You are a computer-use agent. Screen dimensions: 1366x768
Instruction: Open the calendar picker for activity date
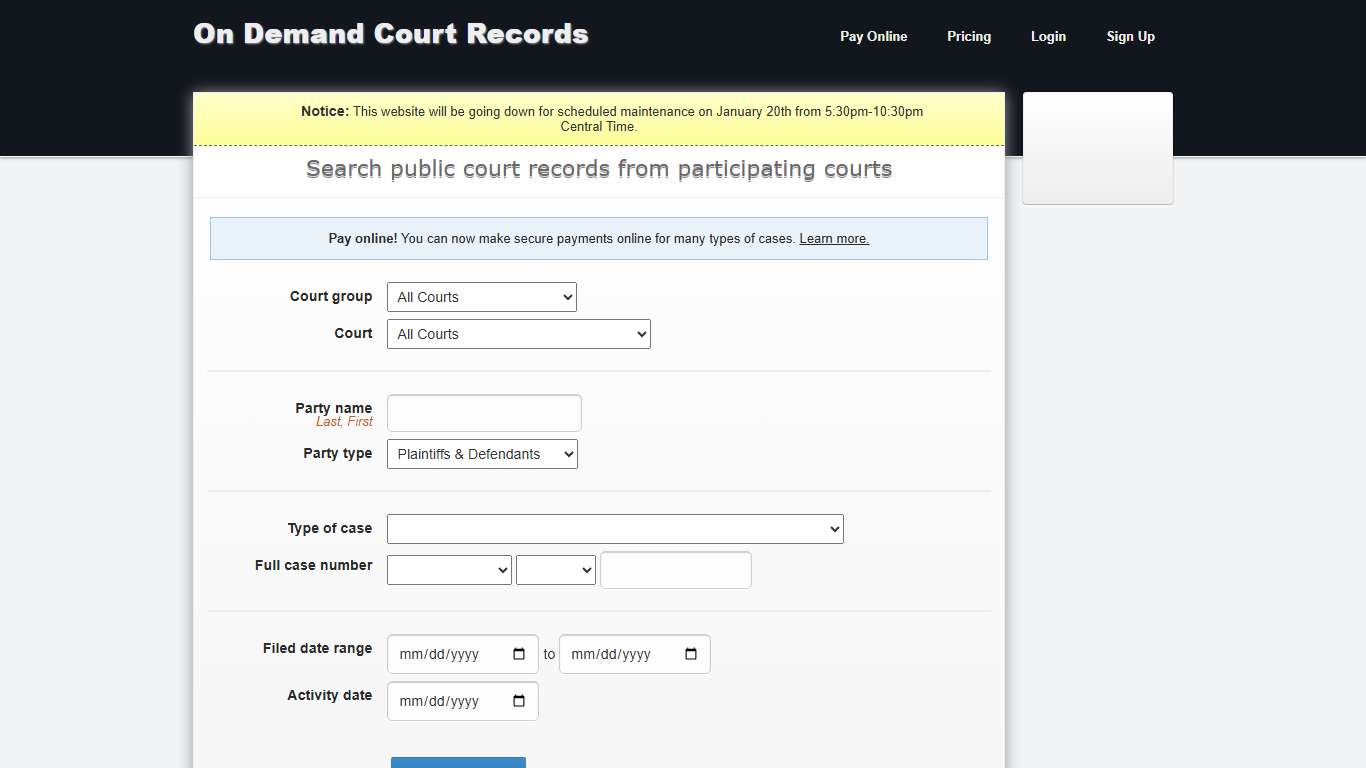[519, 700]
